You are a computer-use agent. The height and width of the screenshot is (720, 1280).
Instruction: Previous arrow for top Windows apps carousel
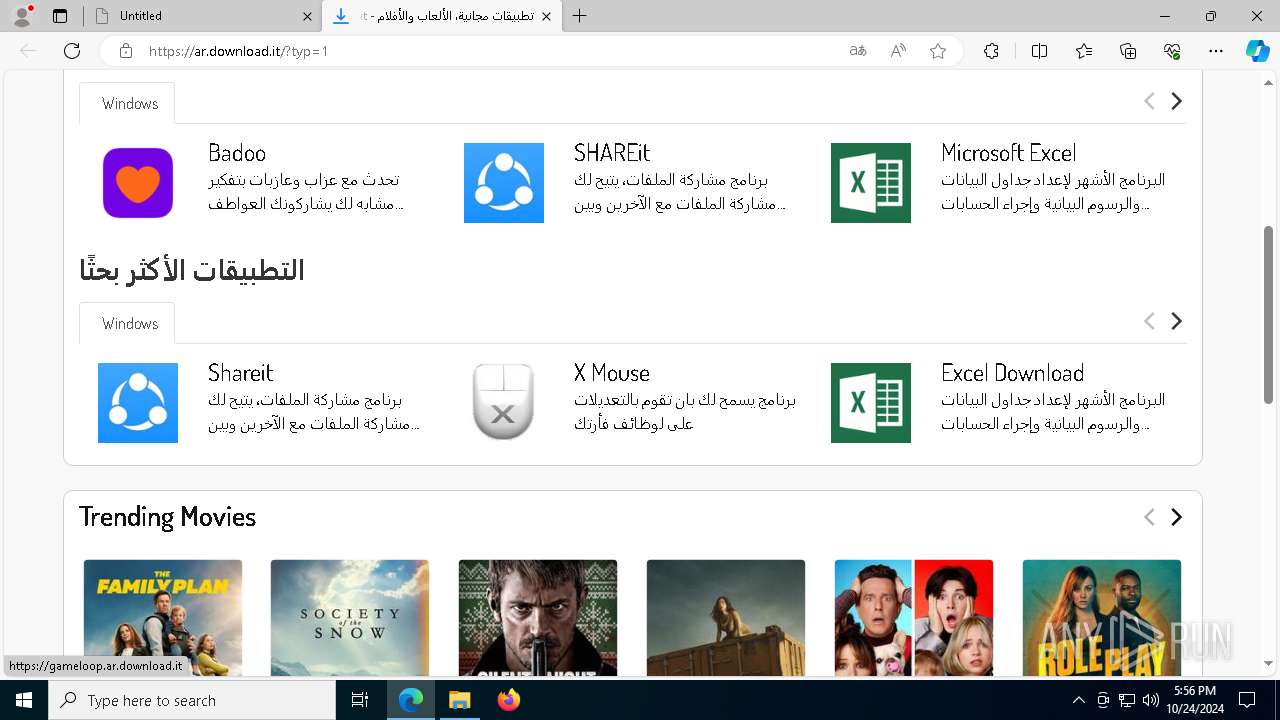click(x=1149, y=101)
